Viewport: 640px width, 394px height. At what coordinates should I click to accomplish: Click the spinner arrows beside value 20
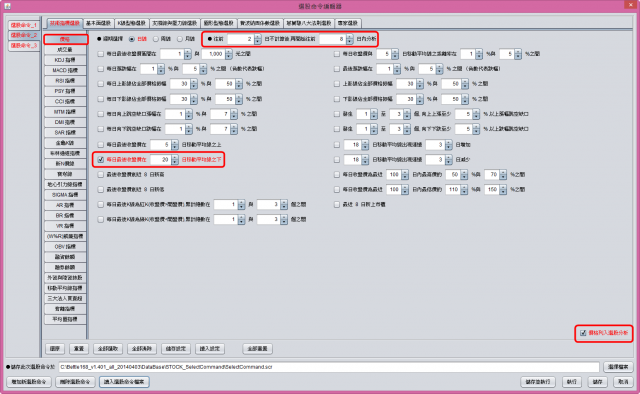(175, 160)
